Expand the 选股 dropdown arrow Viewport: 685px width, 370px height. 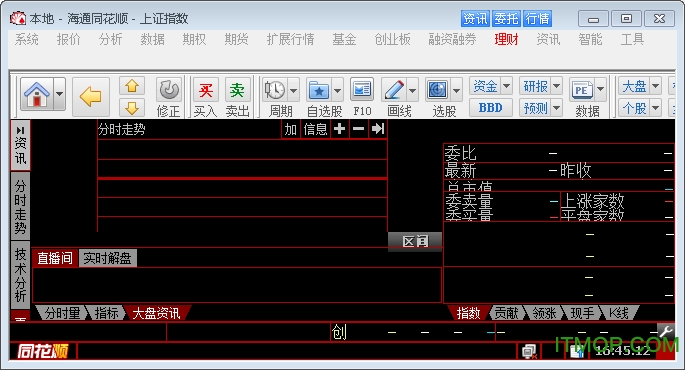pyautogui.click(x=457, y=90)
